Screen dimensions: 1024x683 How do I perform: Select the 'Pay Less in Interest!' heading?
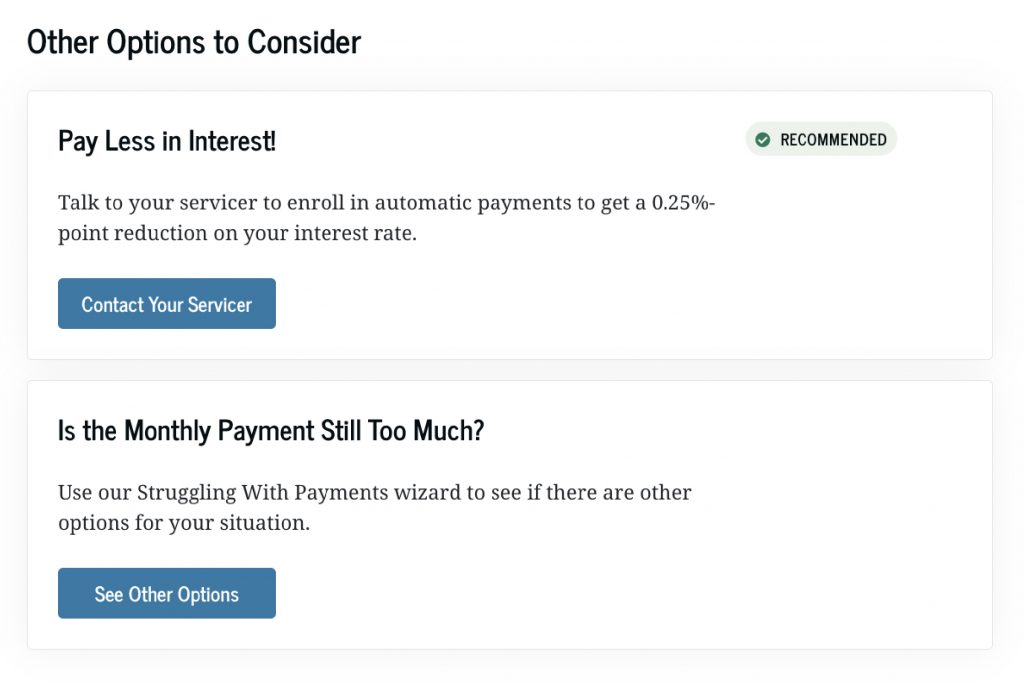pyautogui.click(x=166, y=141)
